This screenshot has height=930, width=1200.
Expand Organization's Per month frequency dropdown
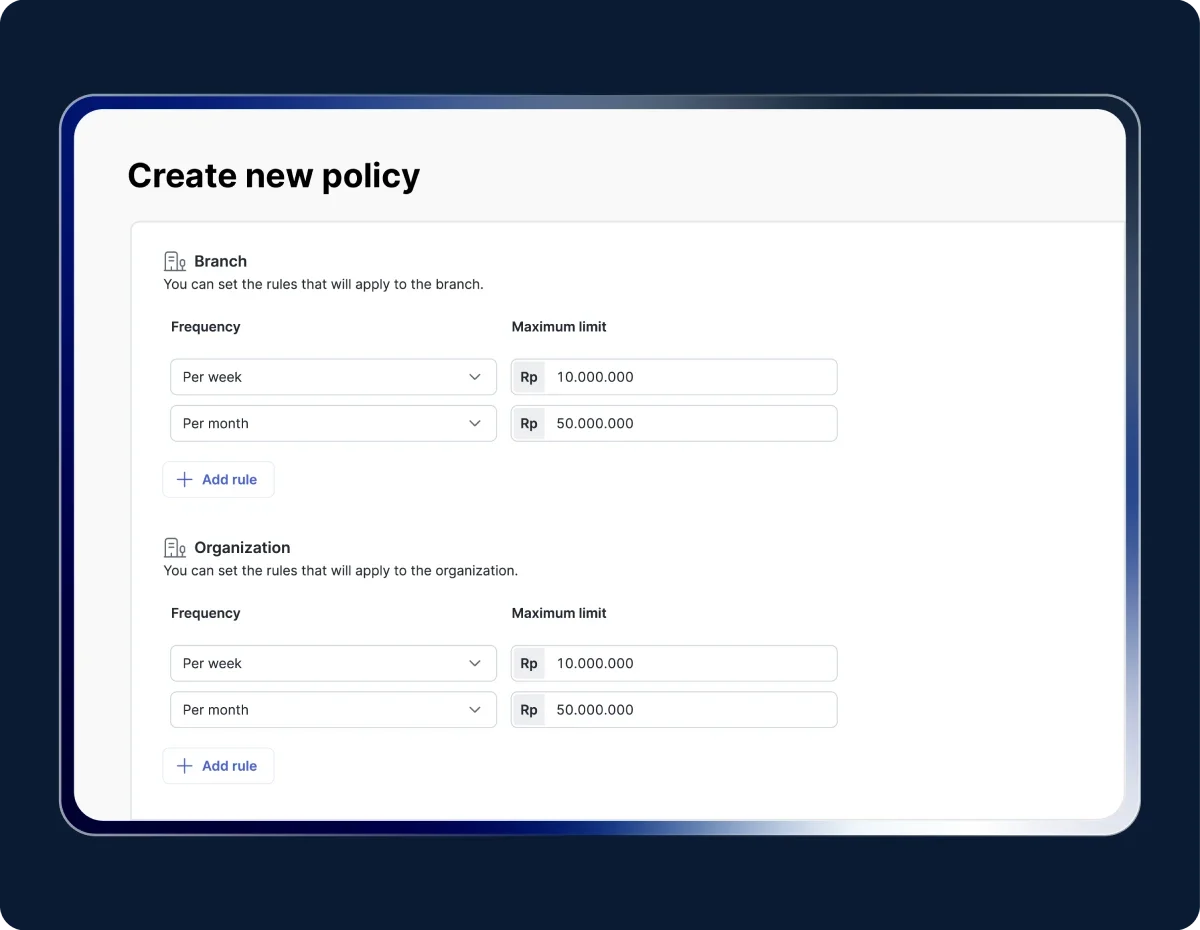click(333, 710)
